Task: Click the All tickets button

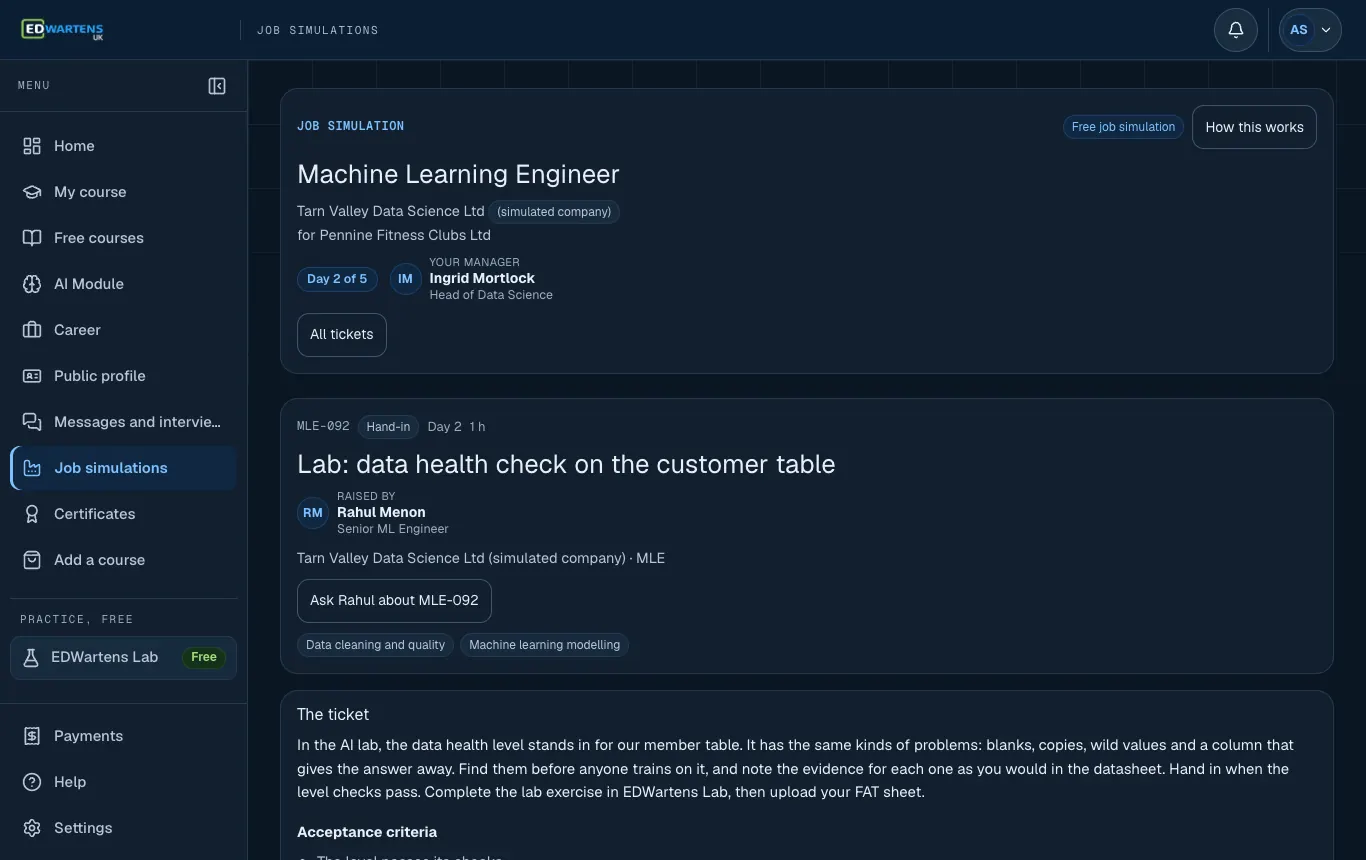Action: 342,335
